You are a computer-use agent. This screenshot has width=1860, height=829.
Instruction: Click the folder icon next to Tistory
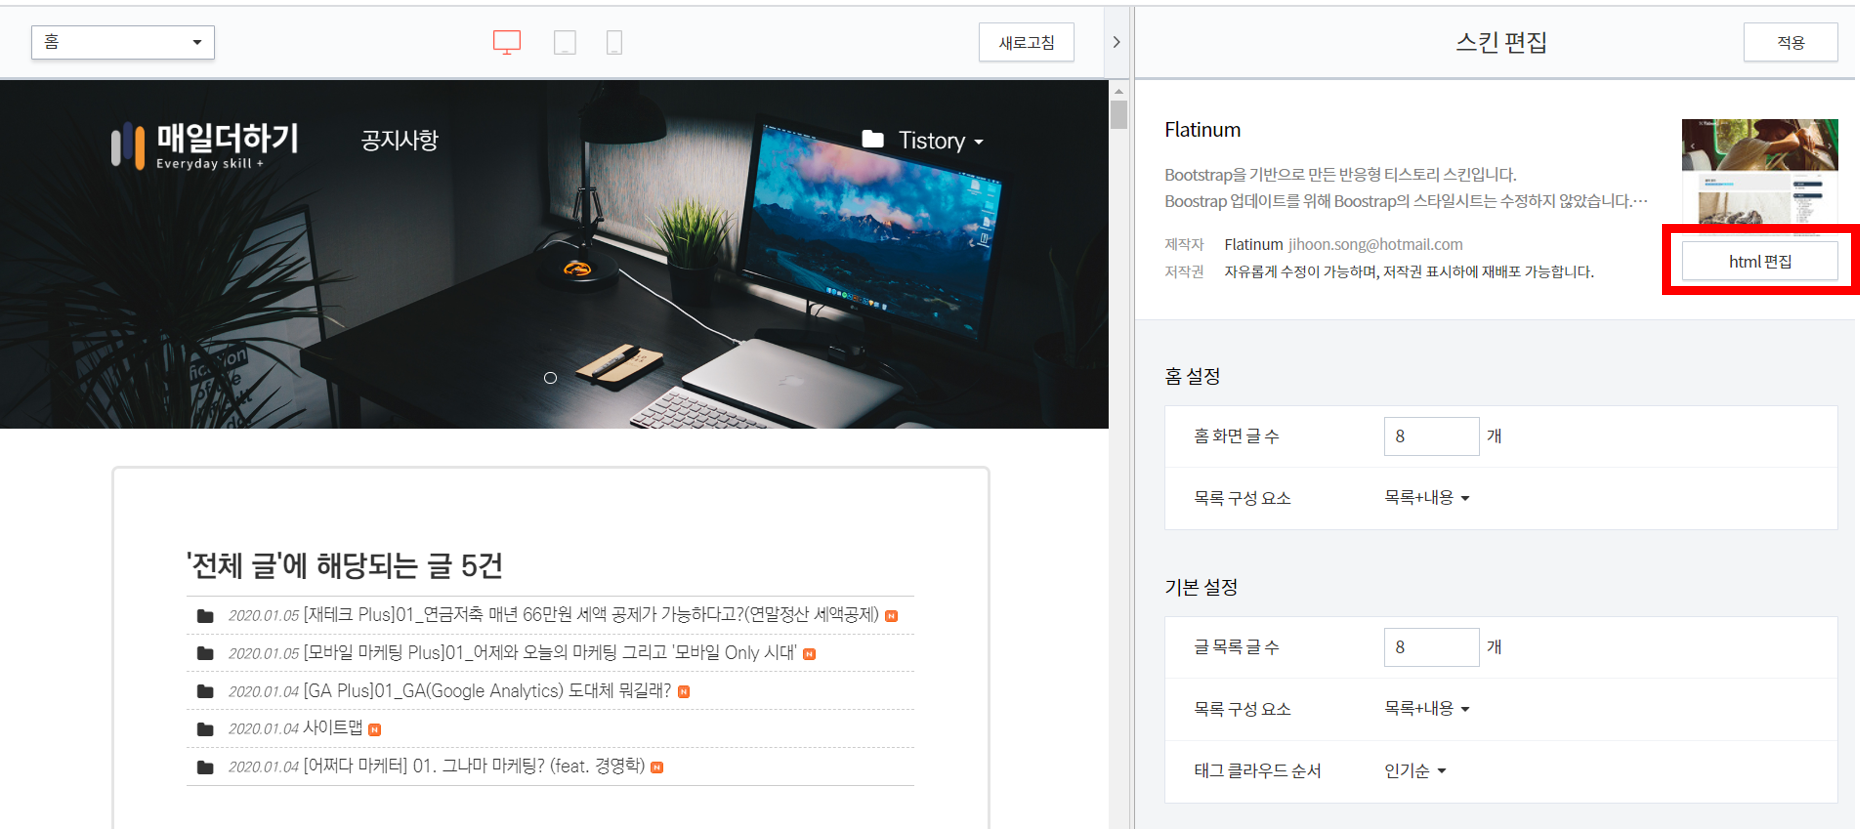tap(873, 139)
